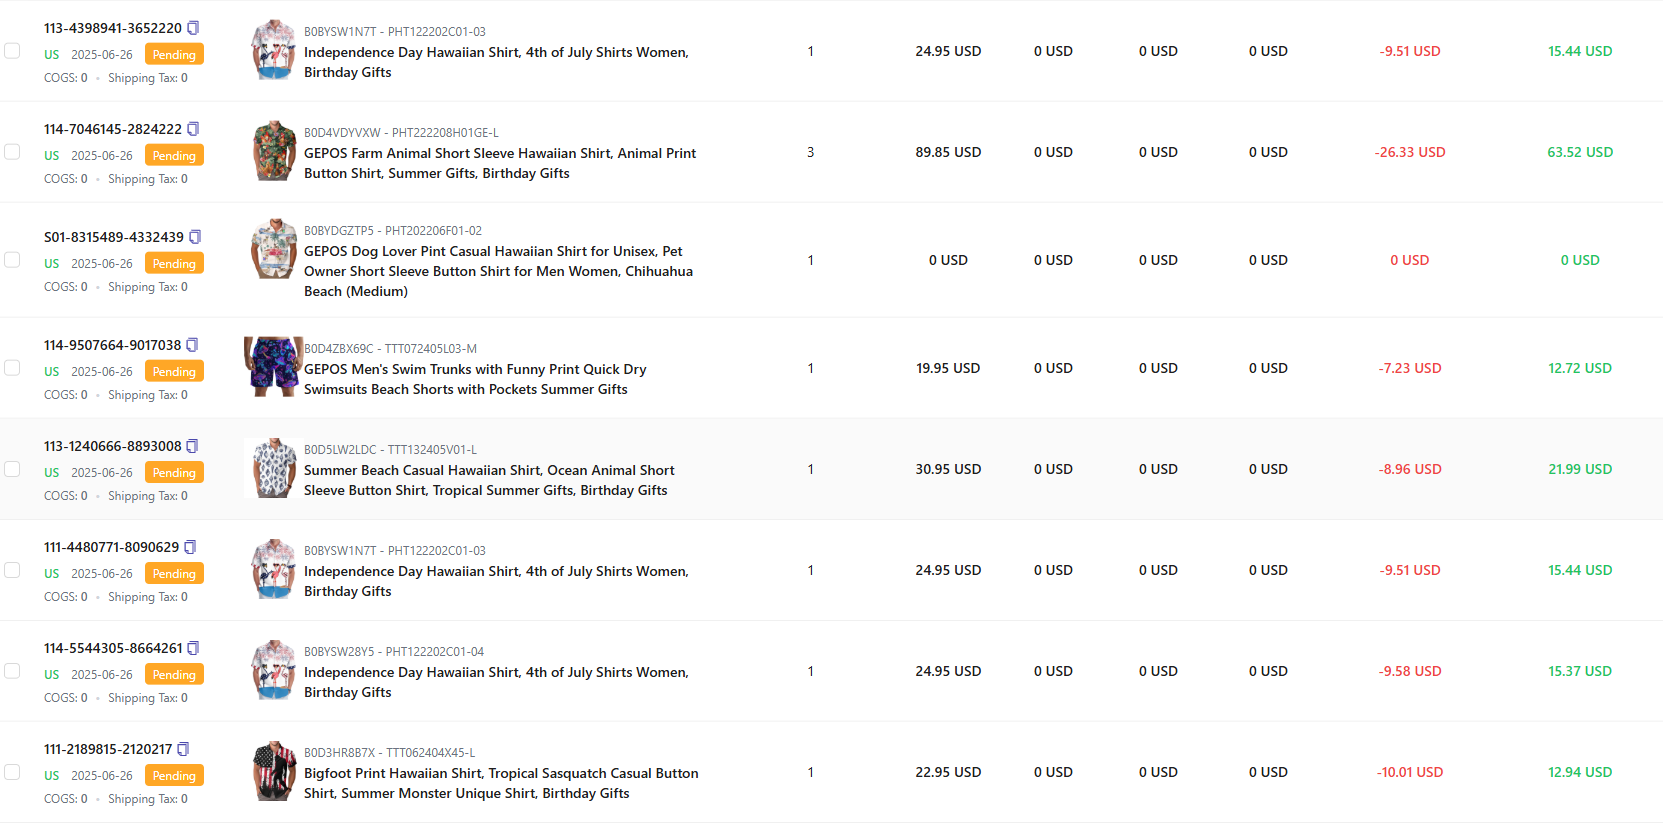Click order number 111-4480771-8090629
1663x823 pixels.
pyautogui.click(x=111, y=547)
